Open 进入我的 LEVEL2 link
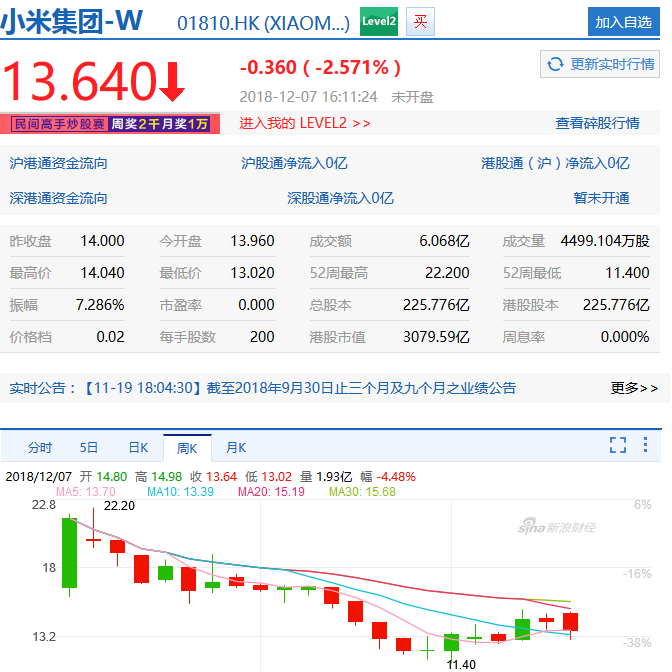Image resolution: width=672 pixels, height=672 pixels. tap(305, 123)
